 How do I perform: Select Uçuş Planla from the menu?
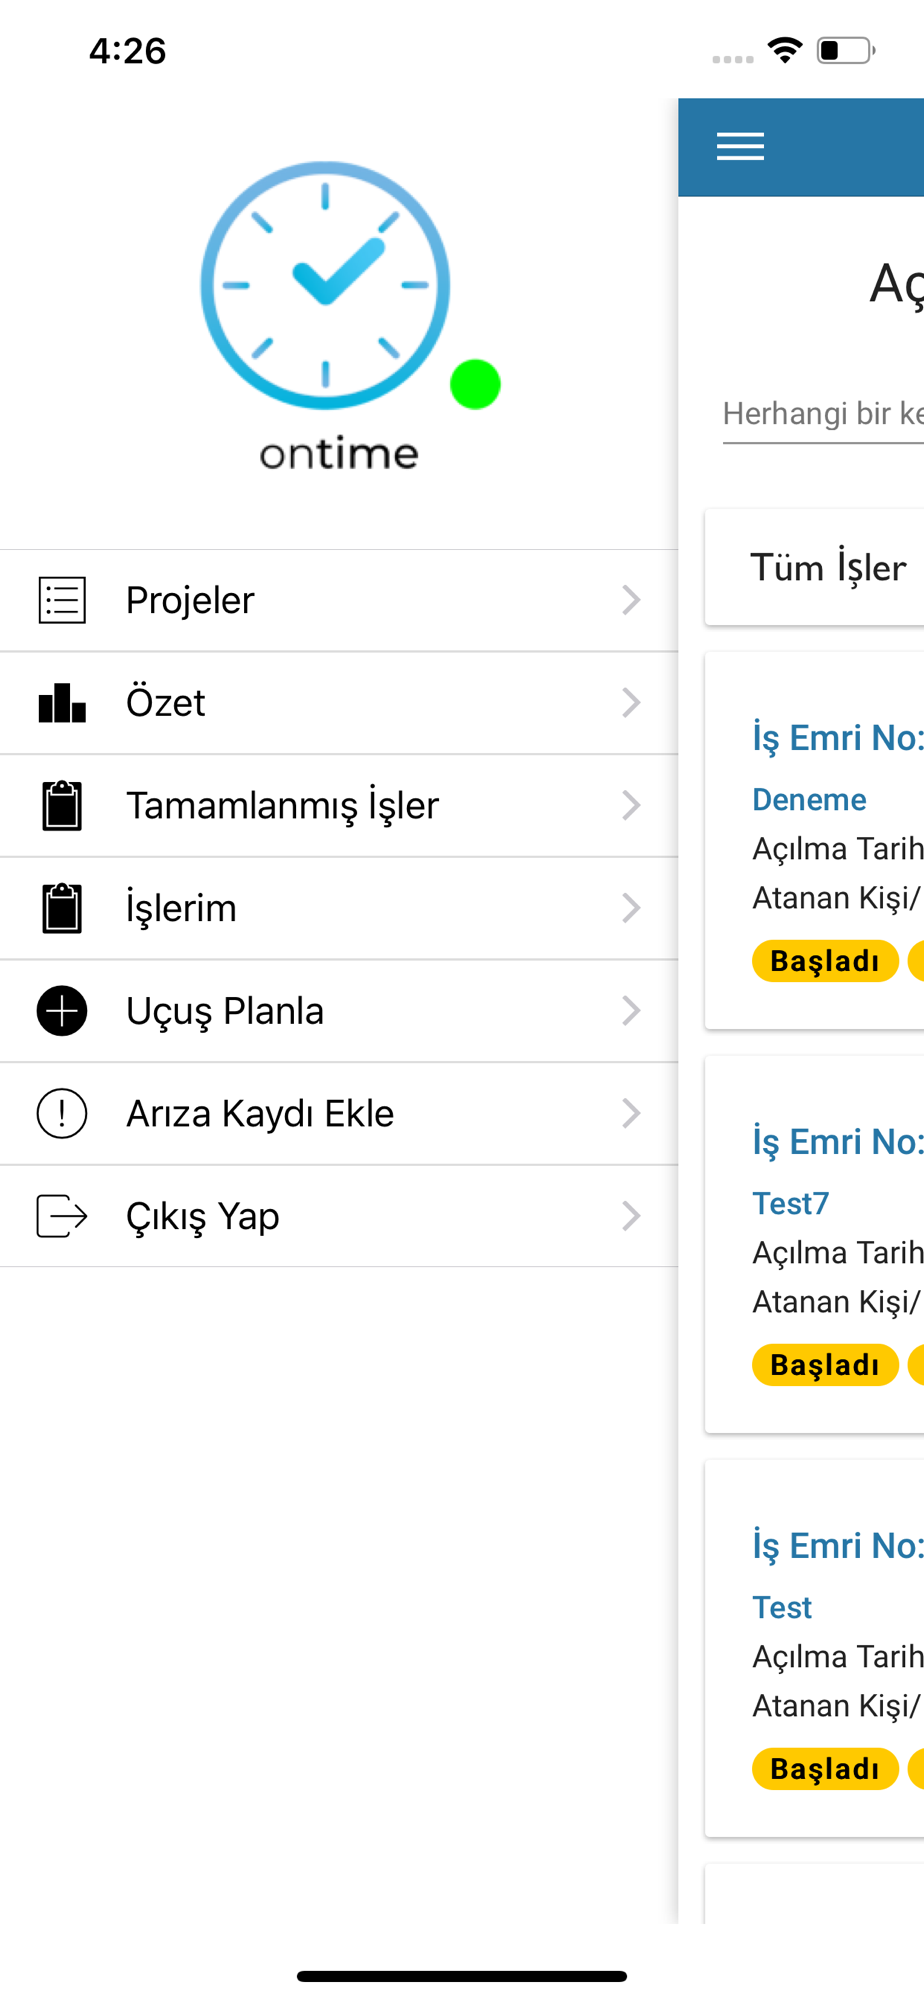coord(225,1011)
